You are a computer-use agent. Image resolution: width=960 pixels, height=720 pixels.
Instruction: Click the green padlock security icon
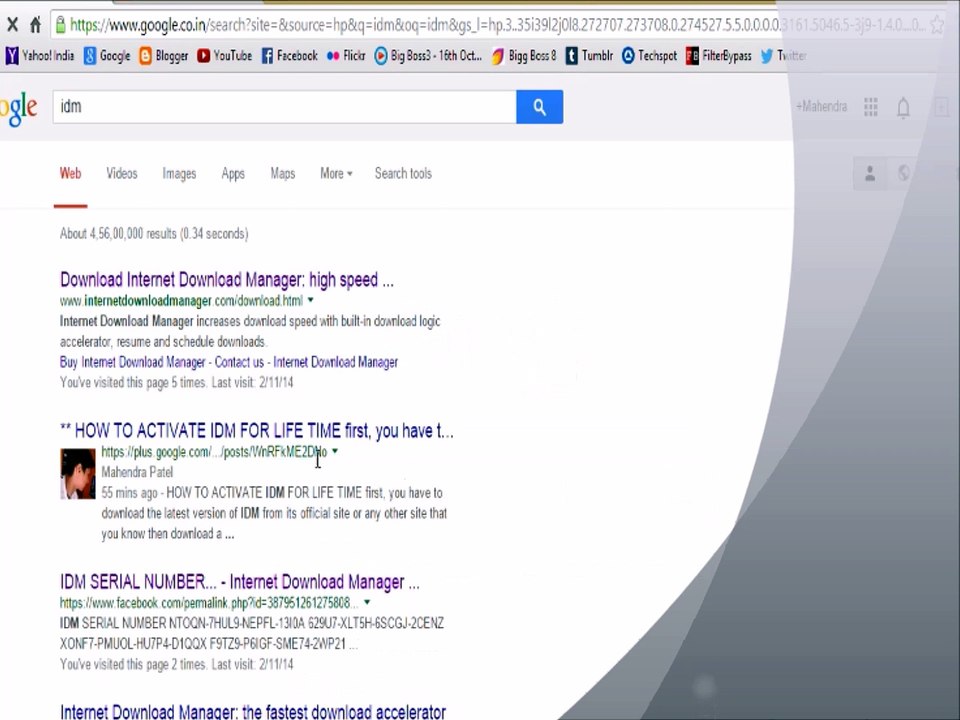click(x=60, y=24)
